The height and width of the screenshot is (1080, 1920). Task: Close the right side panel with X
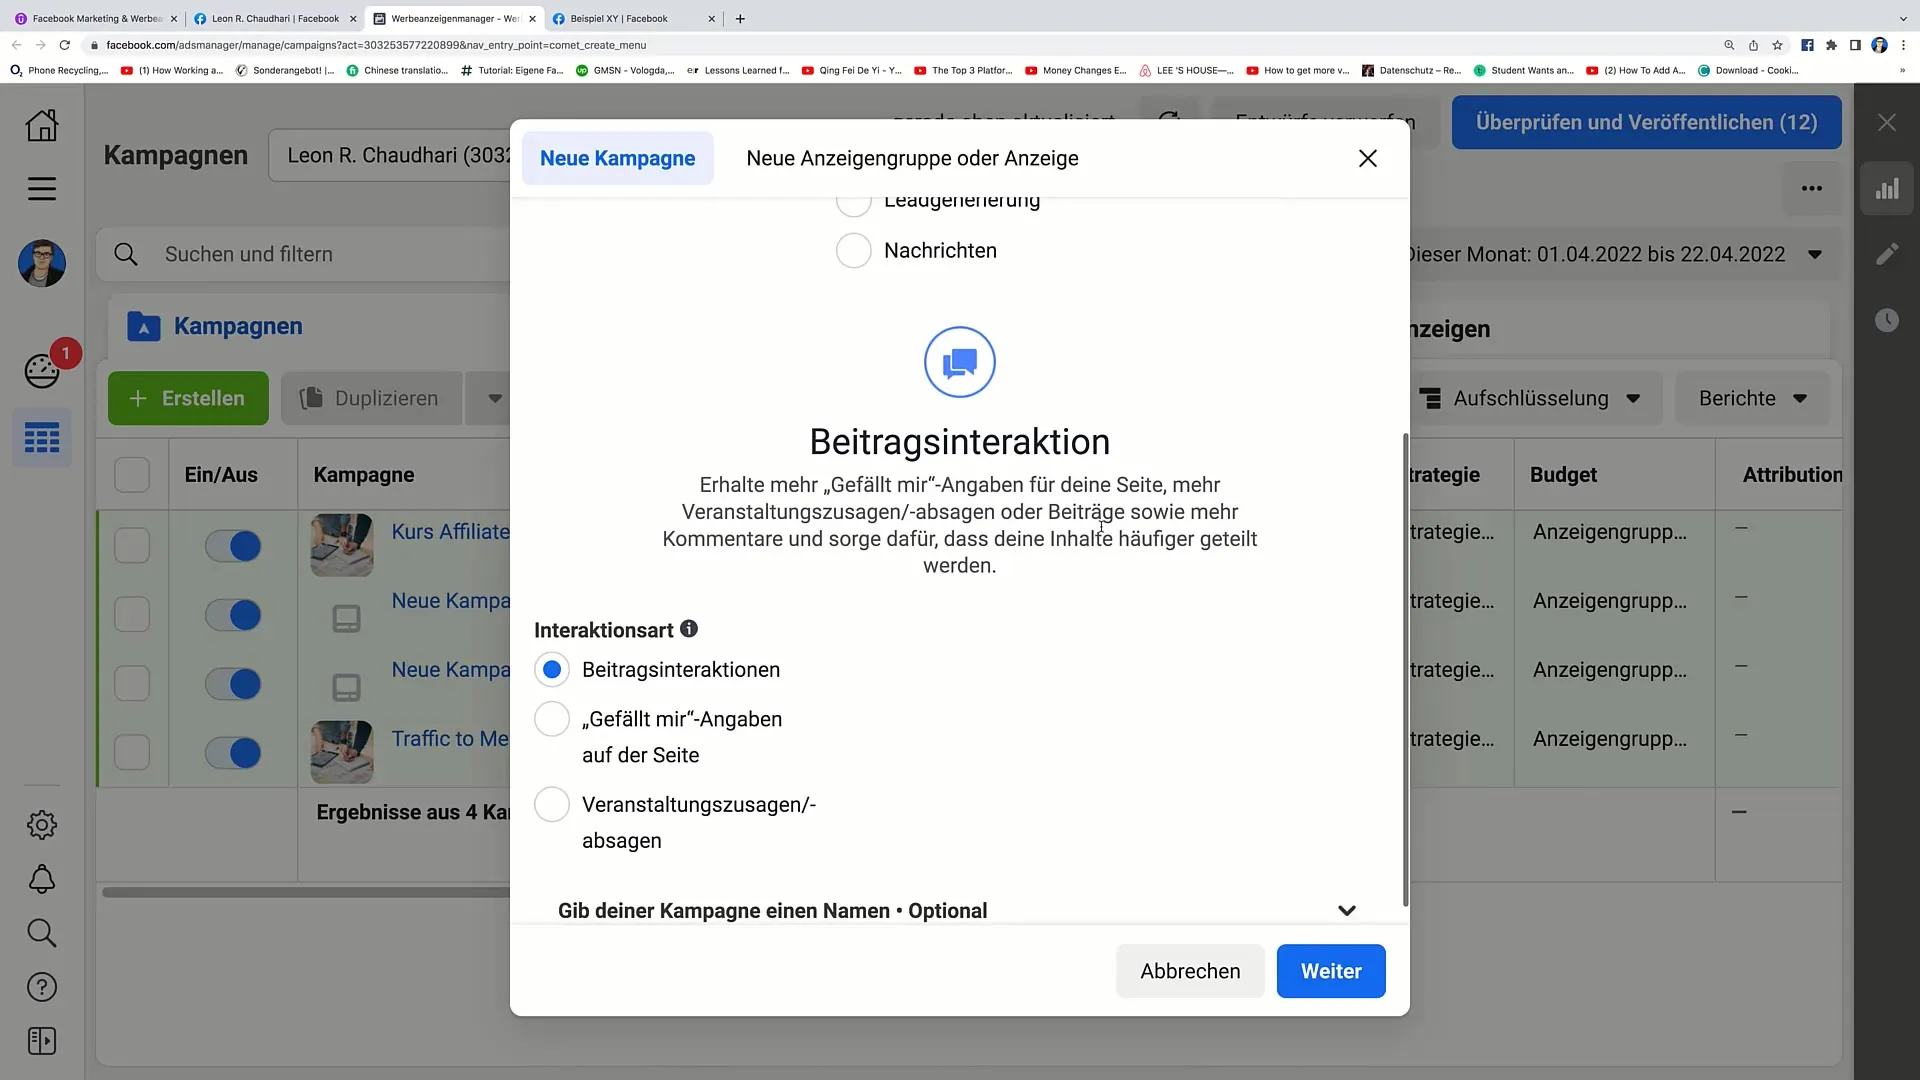[1887, 122]
